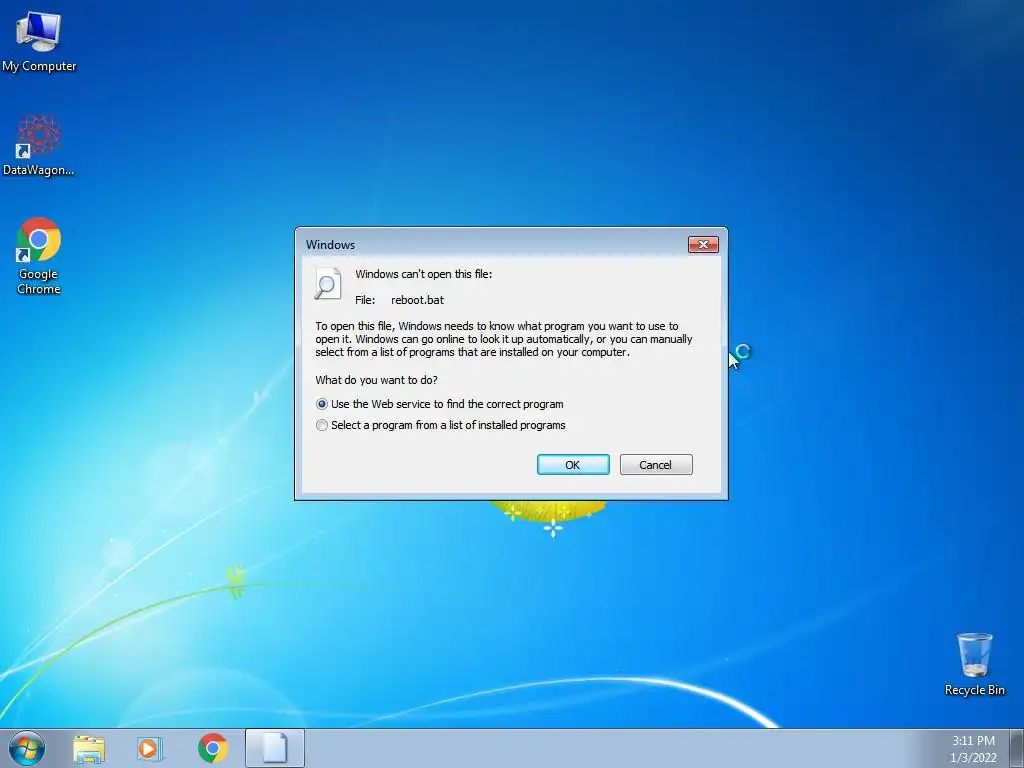Click the reboot.bat file name text
Screen dimensions: 1024x768
click(x=417, y=300)
